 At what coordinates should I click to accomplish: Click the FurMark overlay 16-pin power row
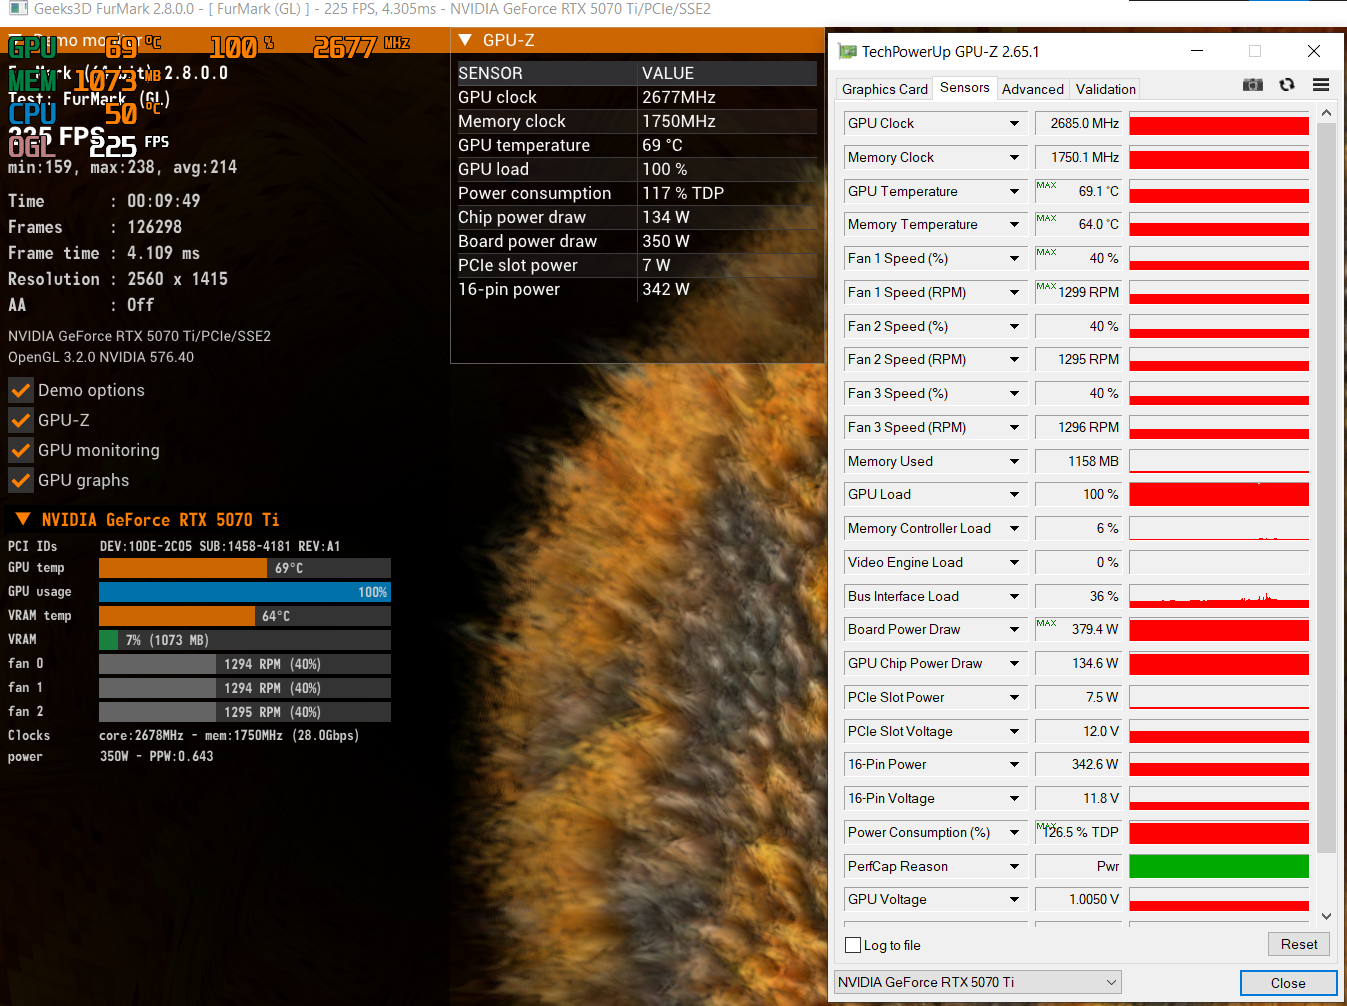637,289
